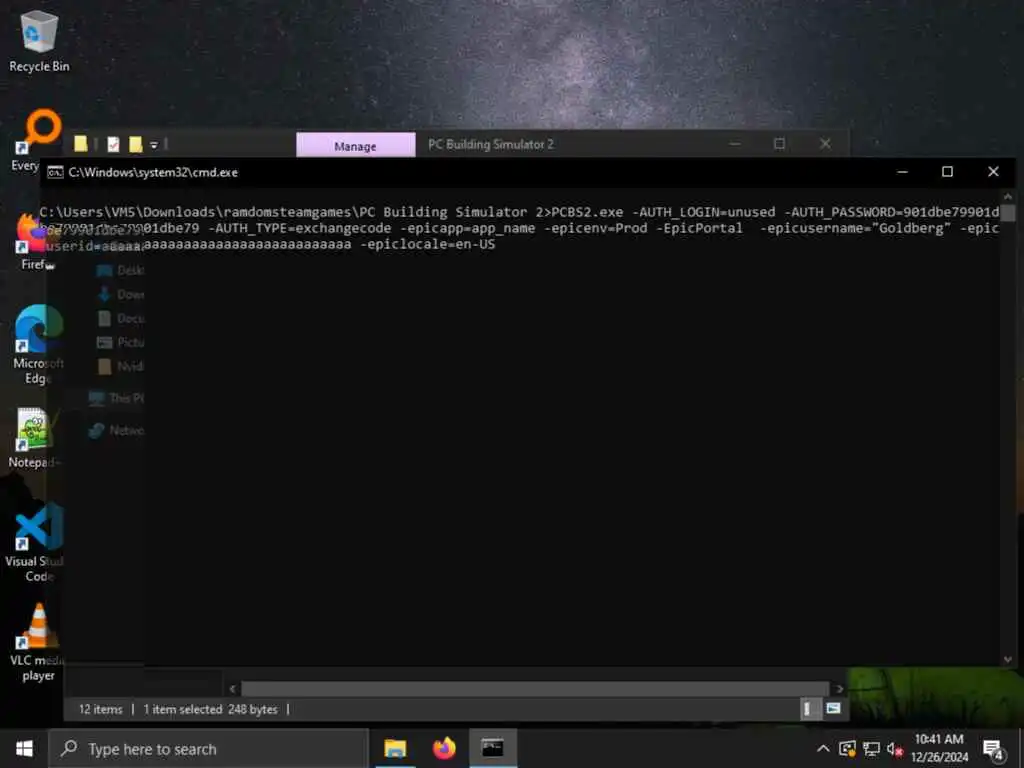Maximize the cmd.exe window
1024x768 pixels.
coord(948,172)
